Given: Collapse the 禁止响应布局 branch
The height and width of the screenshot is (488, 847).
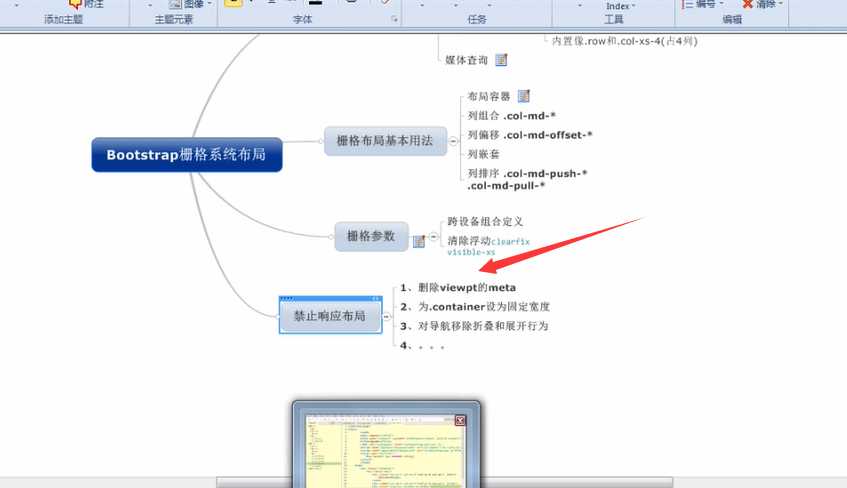Looking at the screenshot, I should point(387,317).
